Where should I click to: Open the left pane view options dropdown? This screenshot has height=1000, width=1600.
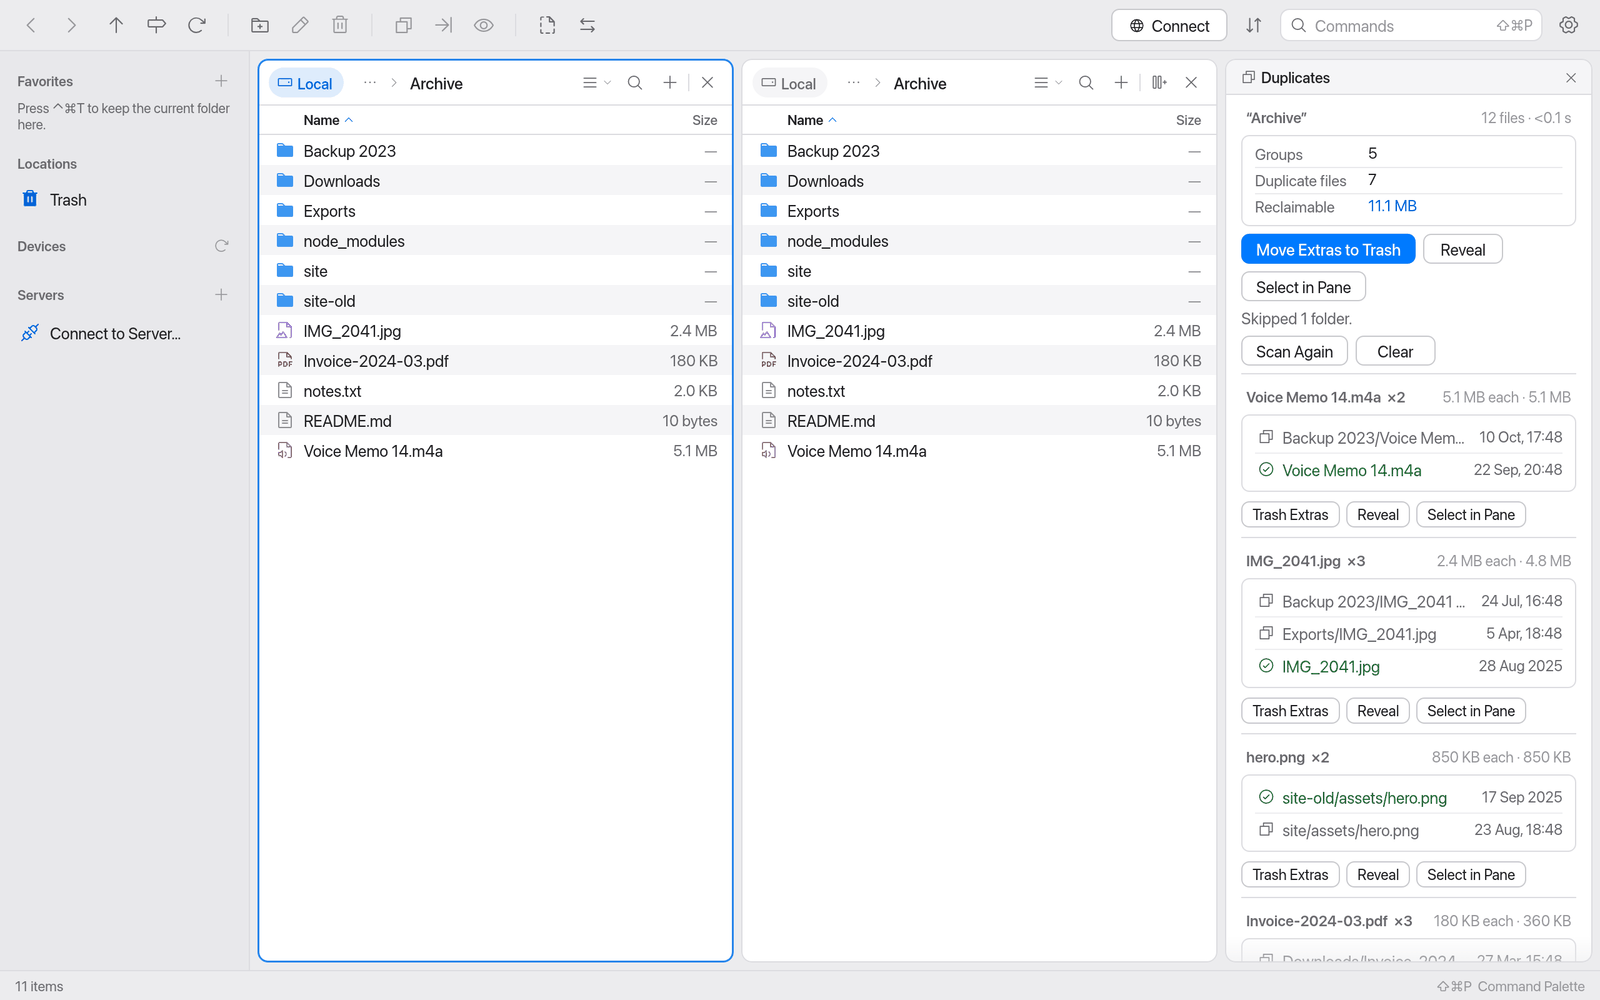point(596,83)
